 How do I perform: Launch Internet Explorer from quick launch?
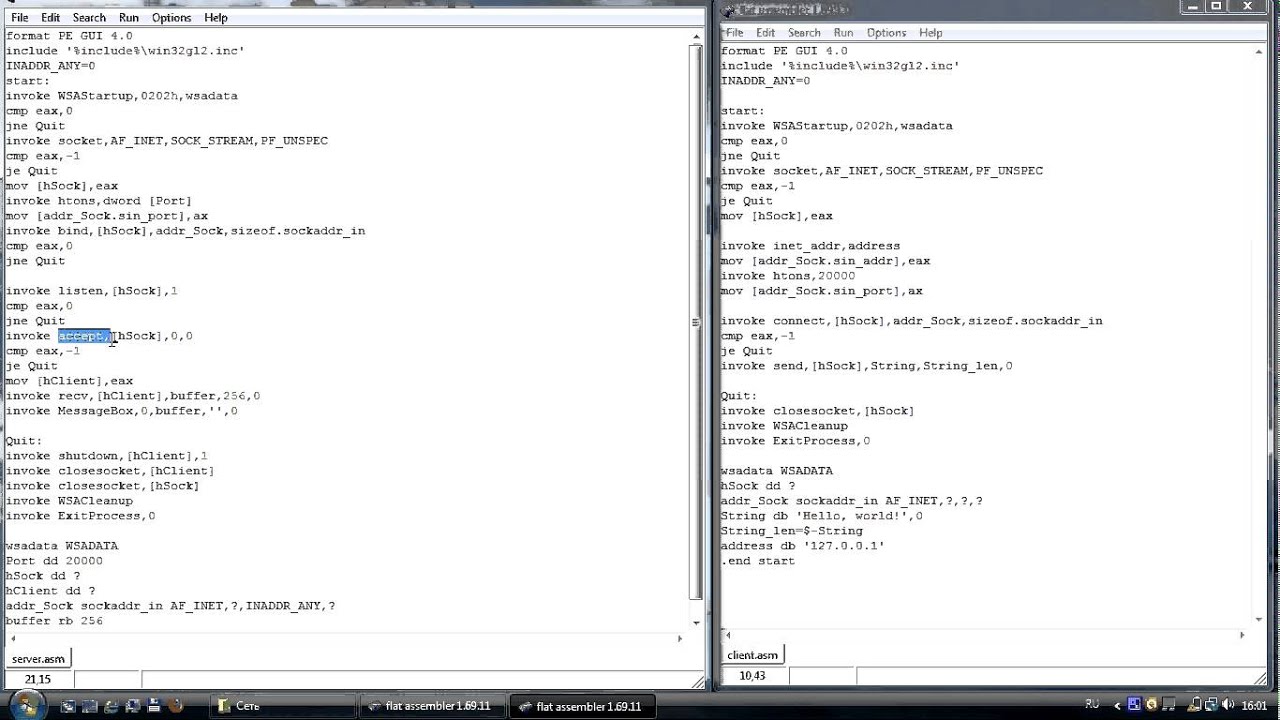(111, 705)
